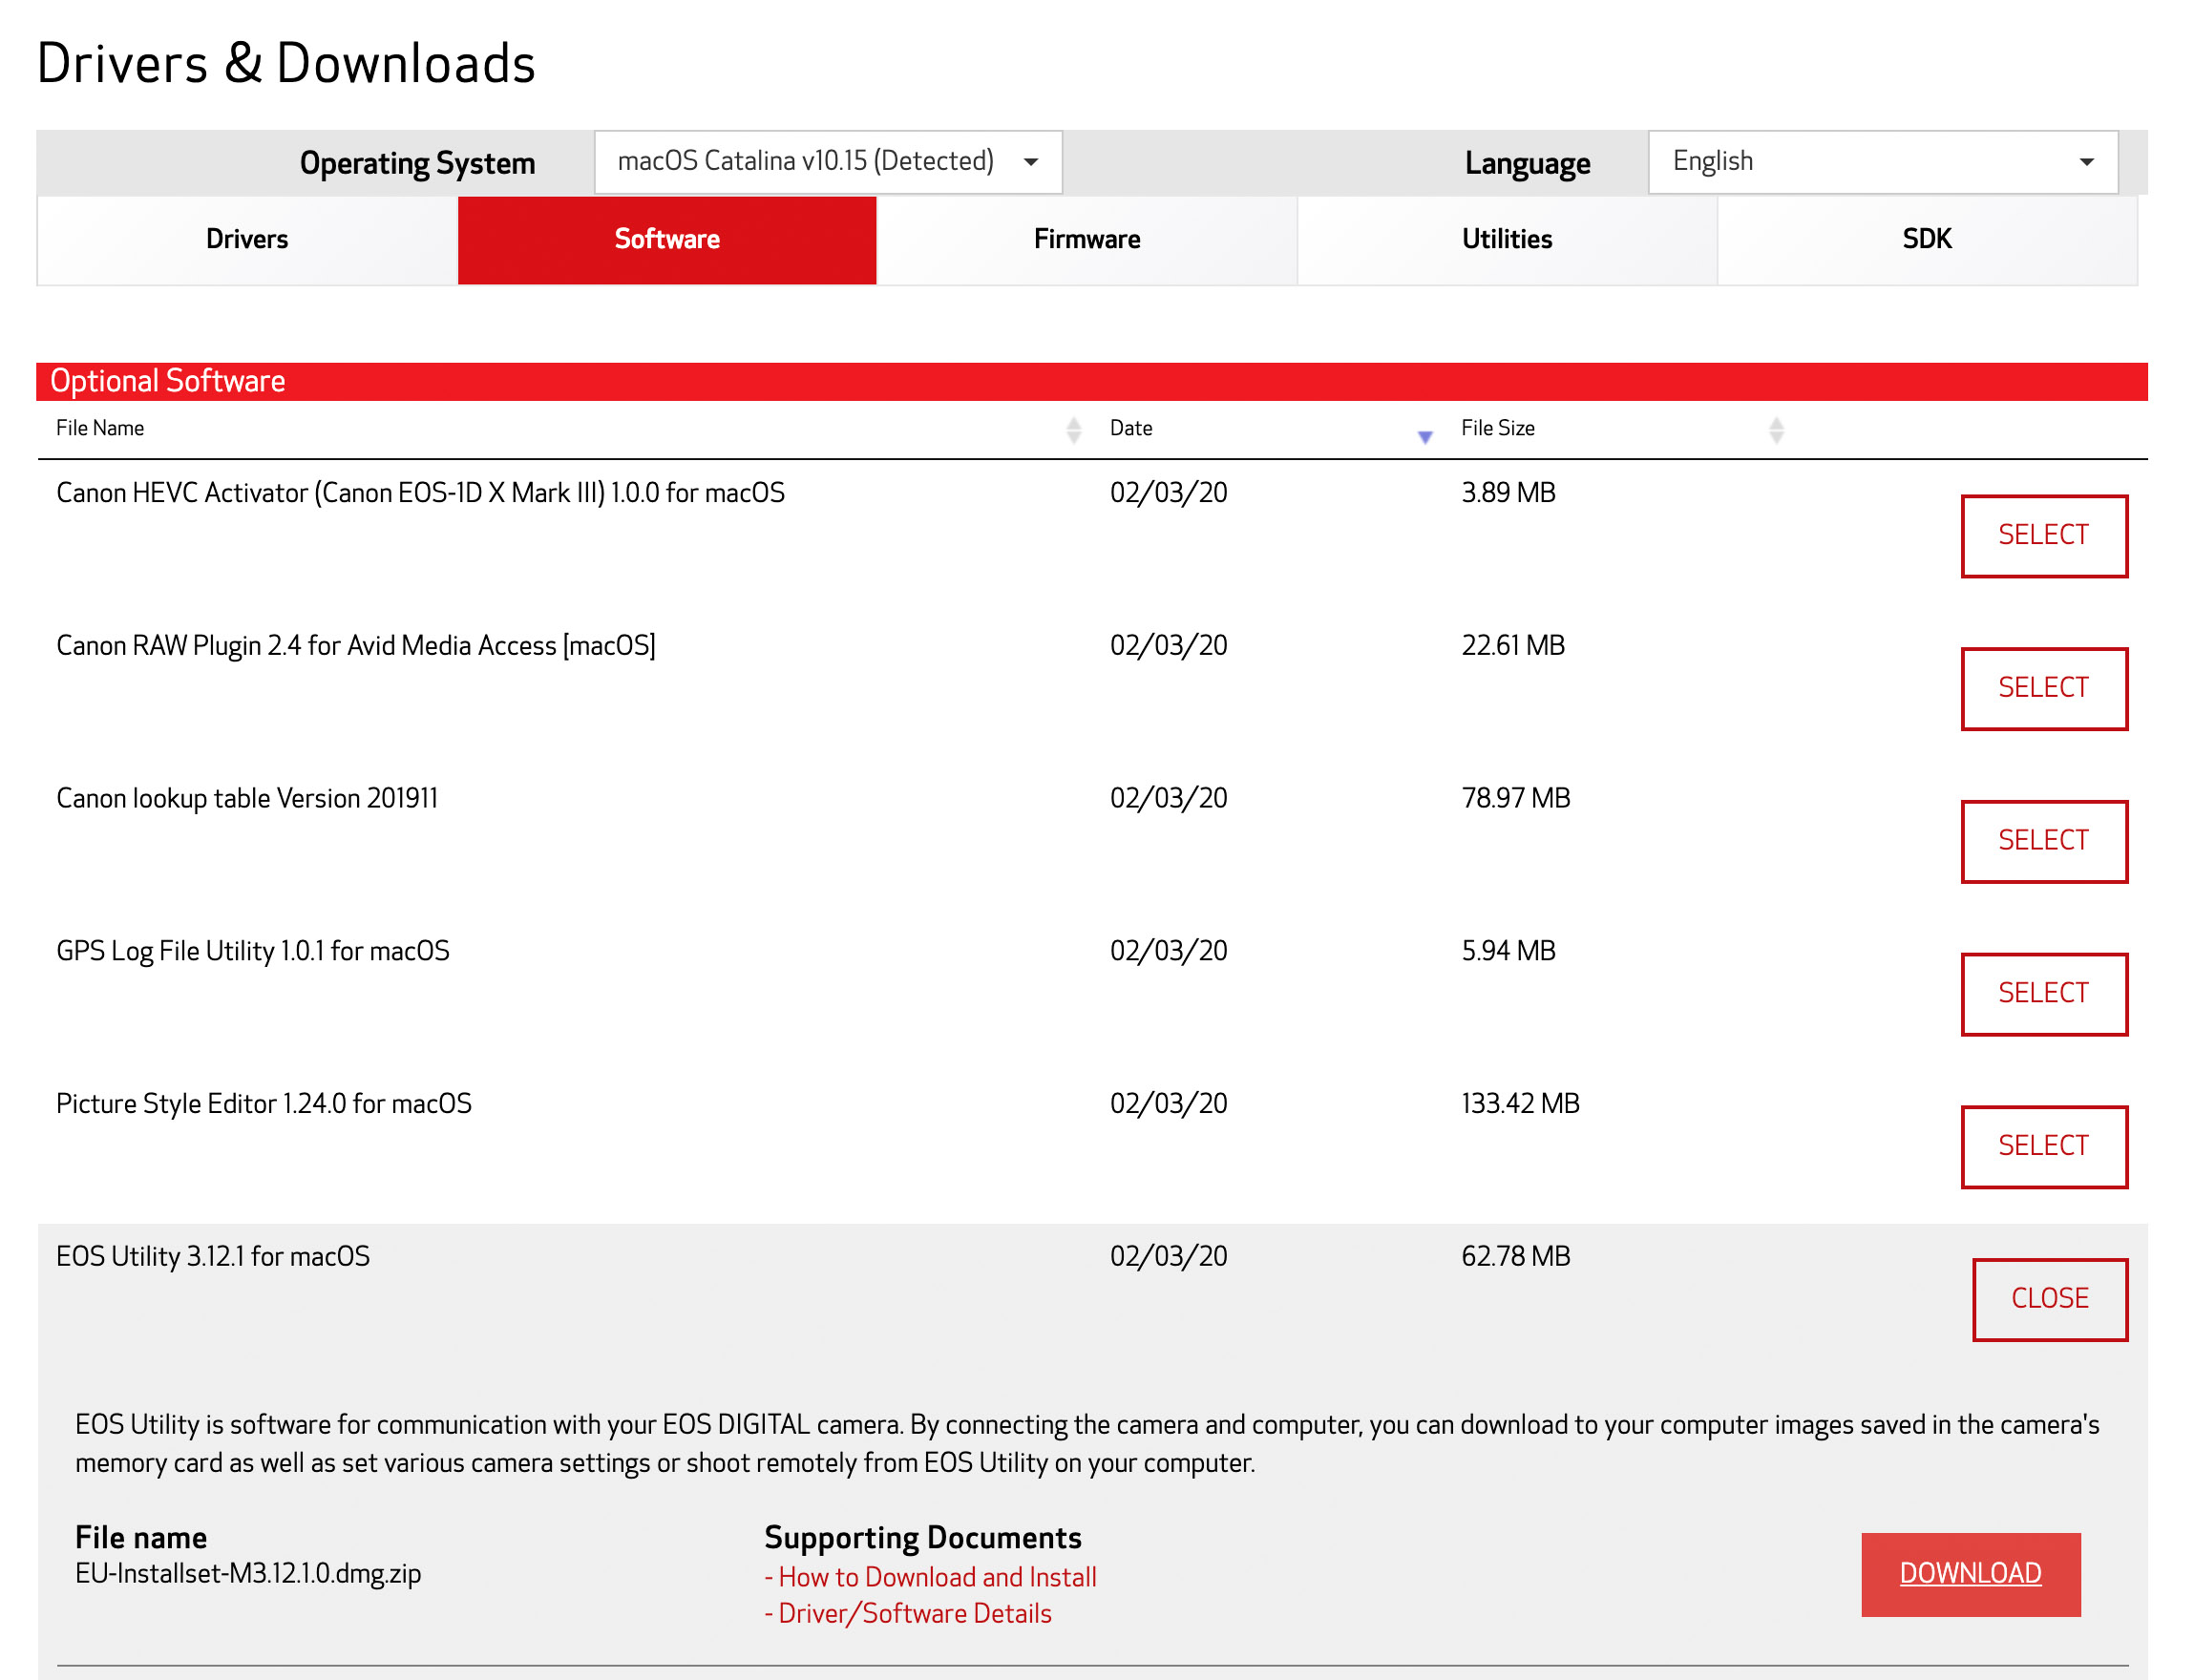Download the EOS Utility installer

point(1970,1574)
